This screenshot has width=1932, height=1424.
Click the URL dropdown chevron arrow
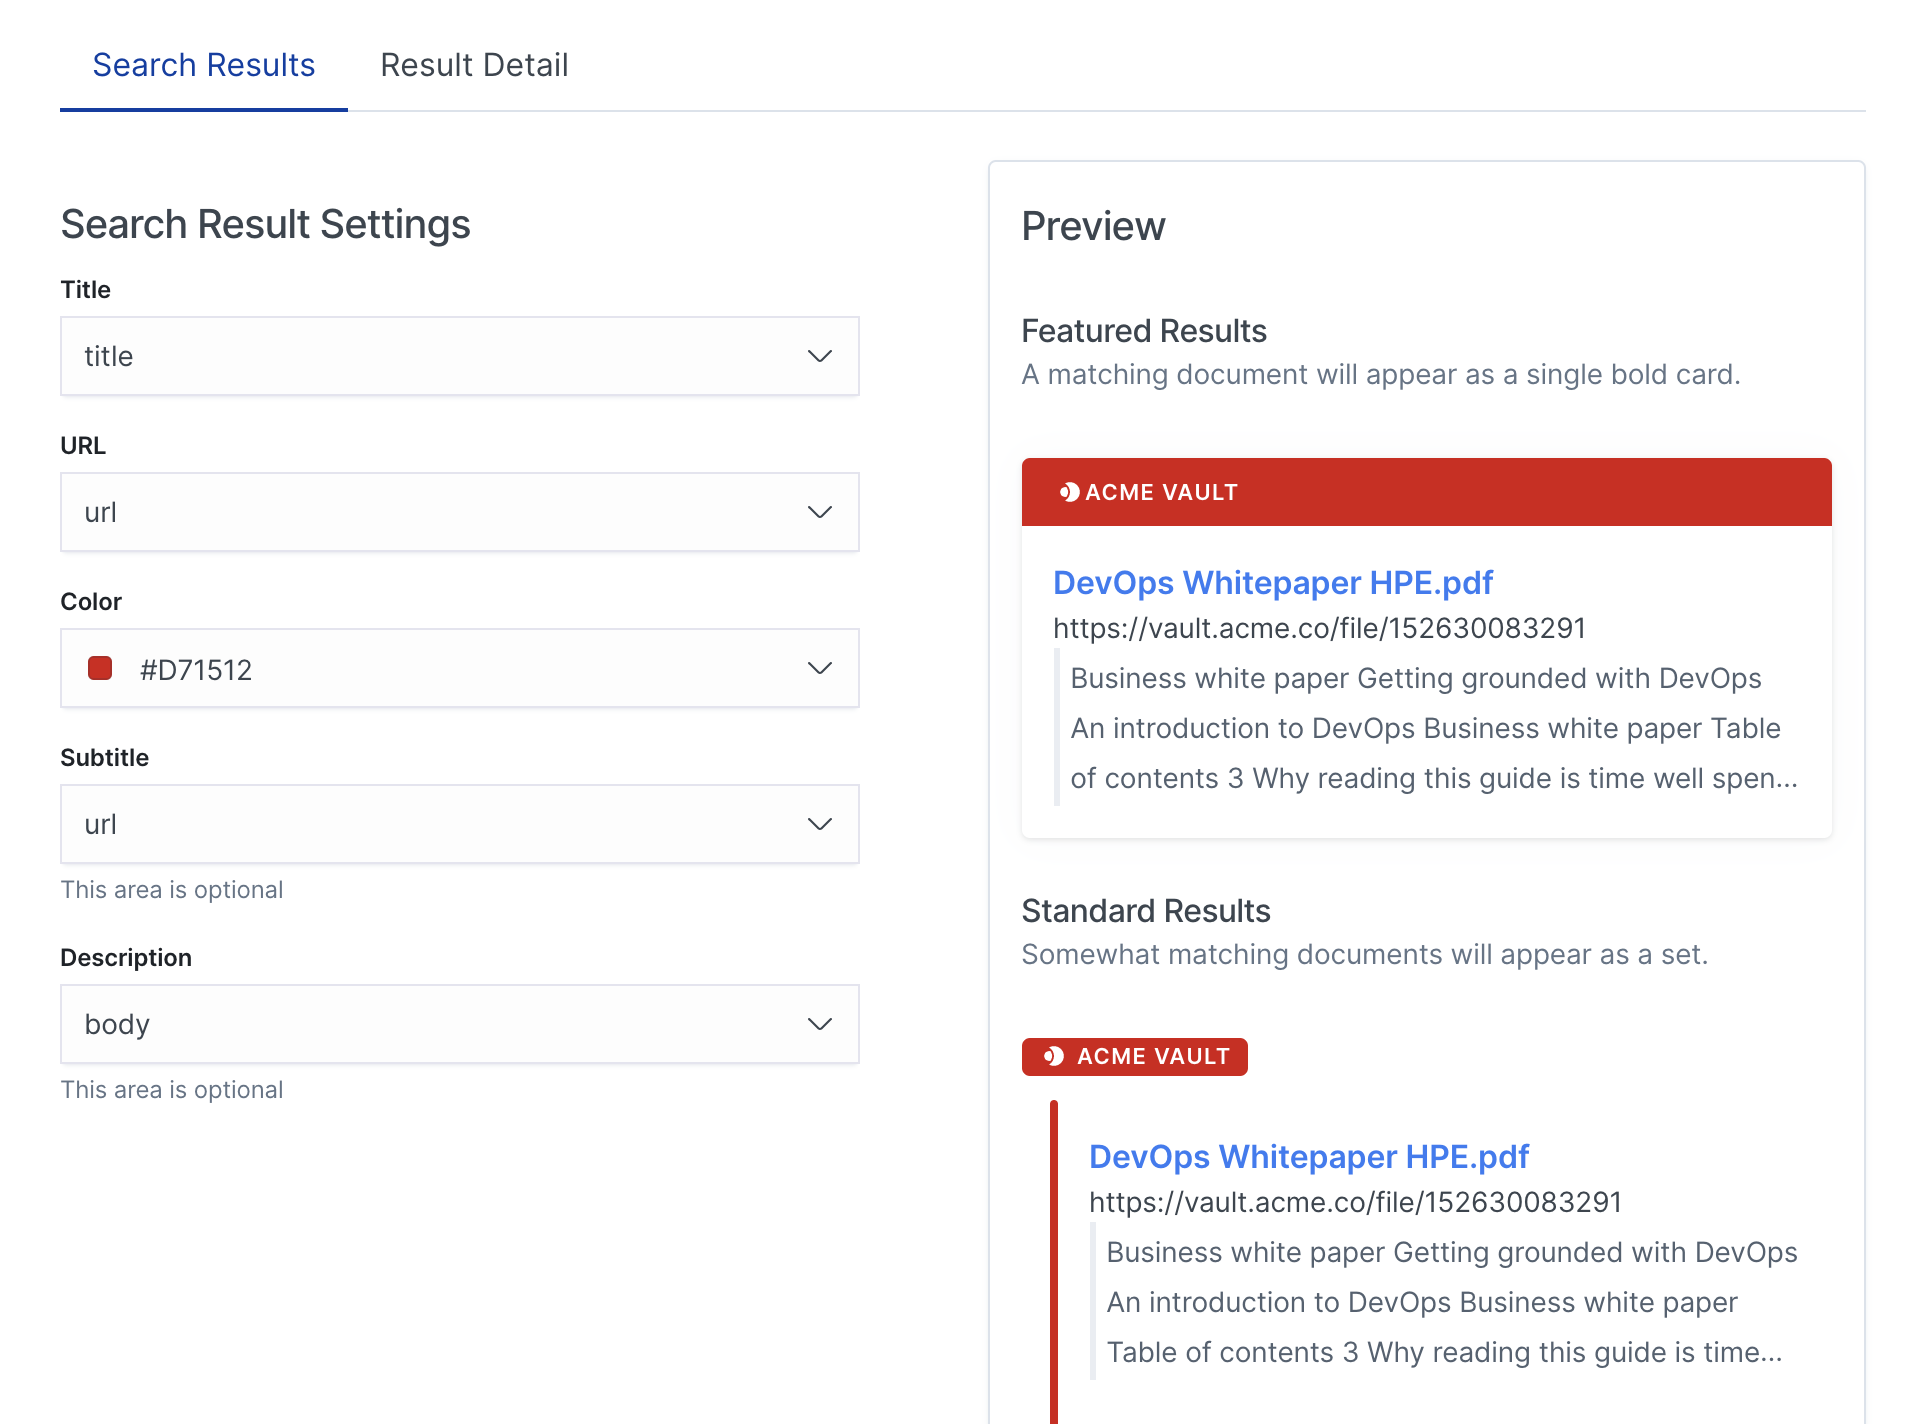click(x=819, y=512)
